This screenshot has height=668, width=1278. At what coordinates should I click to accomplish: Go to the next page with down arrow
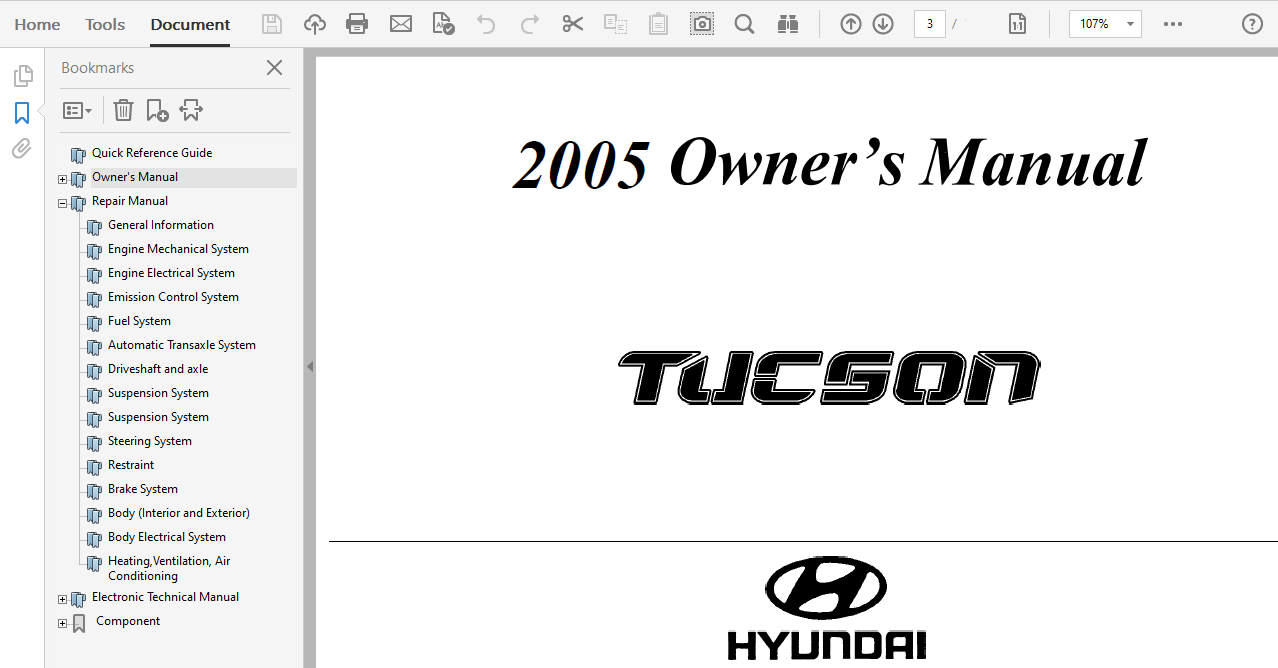883,23
